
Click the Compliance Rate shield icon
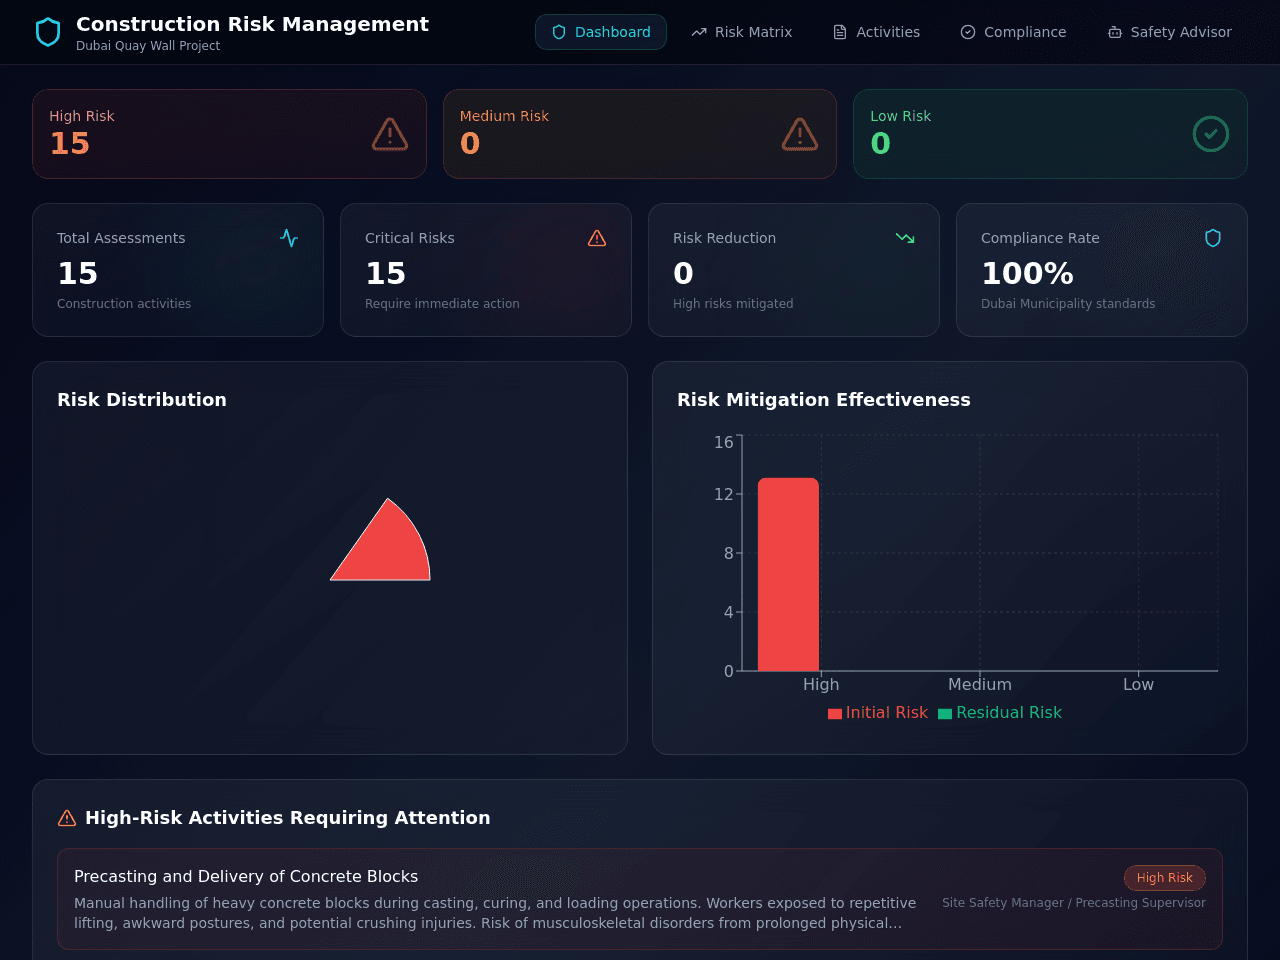coord(1213,238)
